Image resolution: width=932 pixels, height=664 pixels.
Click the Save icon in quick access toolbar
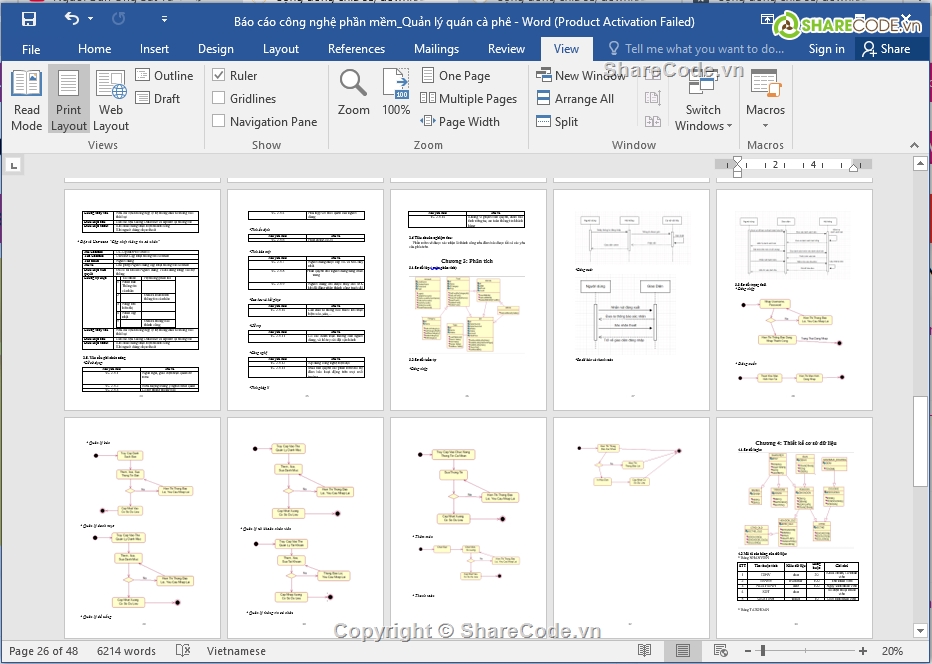(29, 20)
